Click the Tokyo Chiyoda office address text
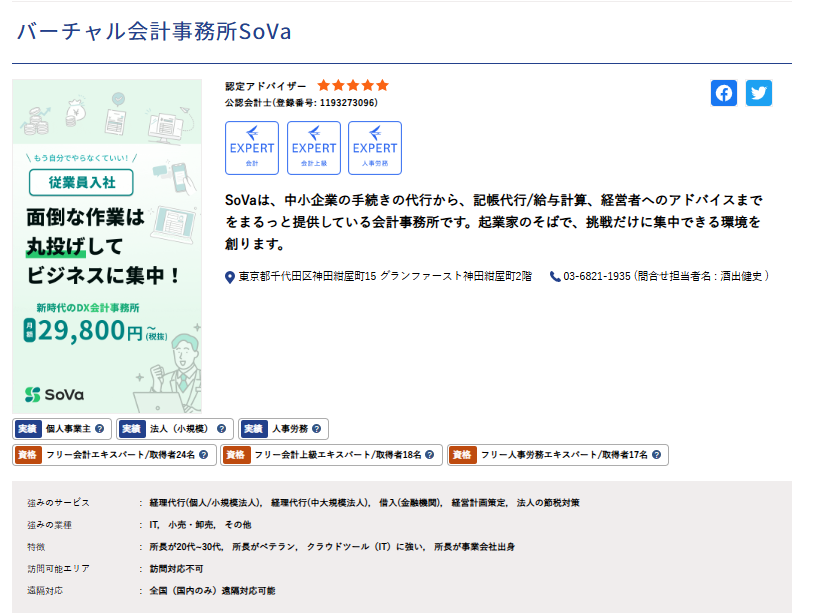Screen dimensions: 818x616 point(385,276)
